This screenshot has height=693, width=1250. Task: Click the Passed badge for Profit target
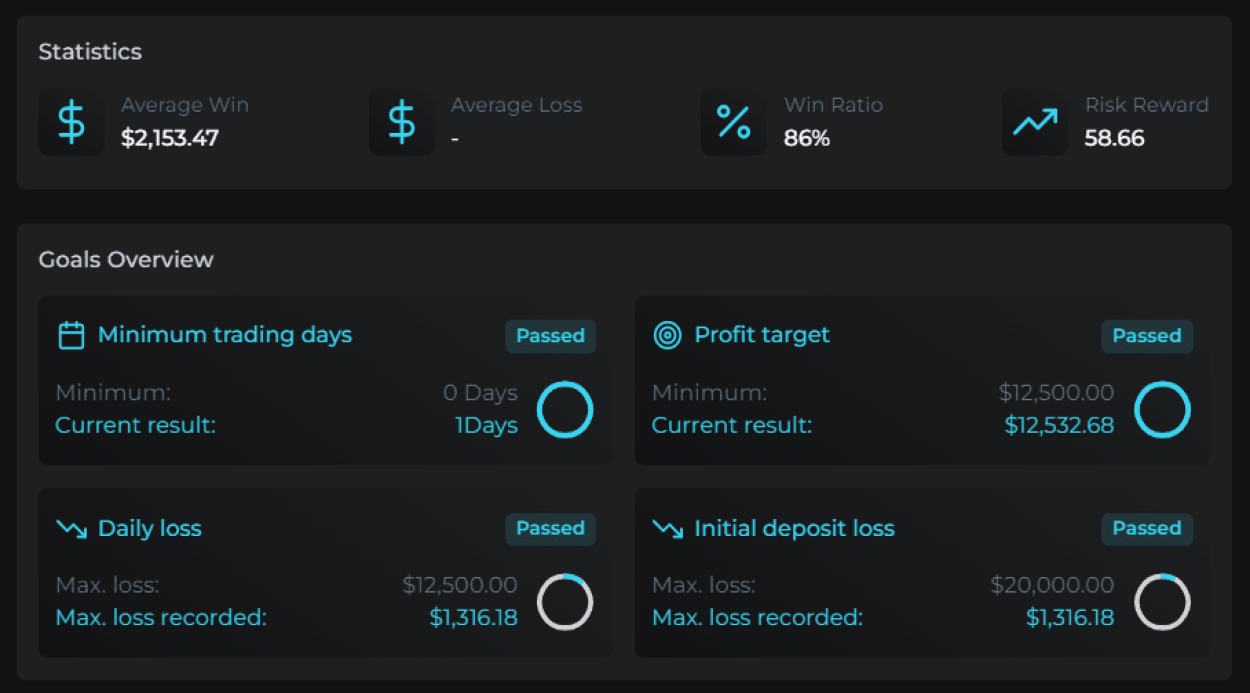[x=1147, y=336]
